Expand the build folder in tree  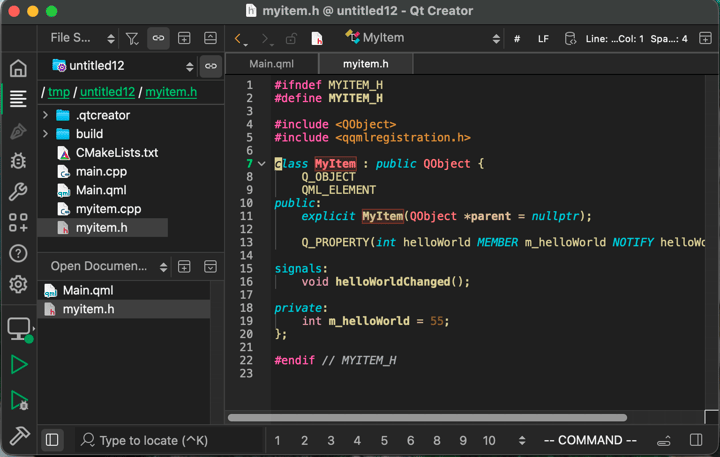tap(45, 134)
